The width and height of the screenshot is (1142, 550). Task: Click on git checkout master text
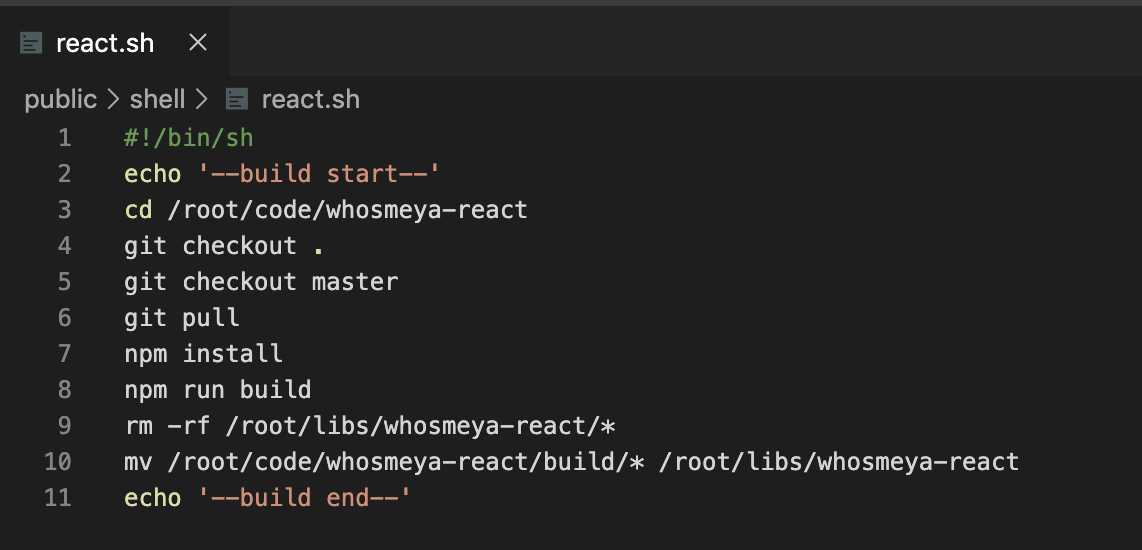261,282
